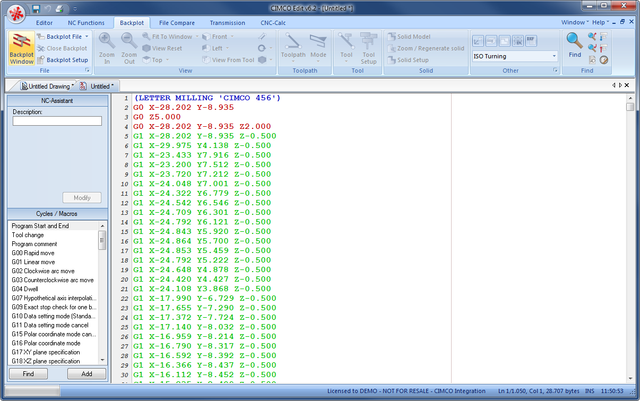Open the File group dialog launcher
Screen dimensions: 640x401
coord(87,71)
